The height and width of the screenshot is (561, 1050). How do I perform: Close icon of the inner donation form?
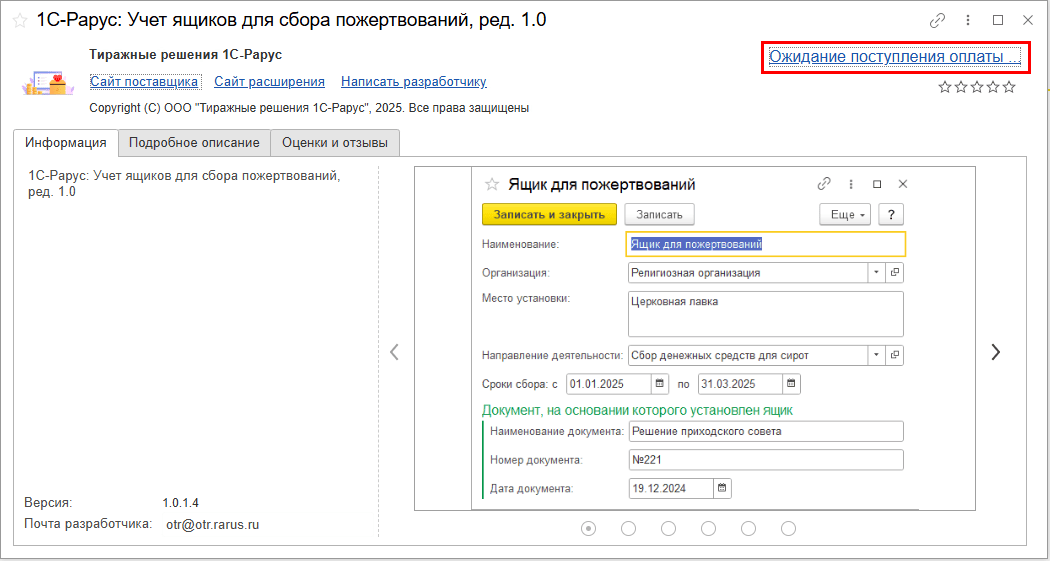pyautogui.click(x=903, y=184)
